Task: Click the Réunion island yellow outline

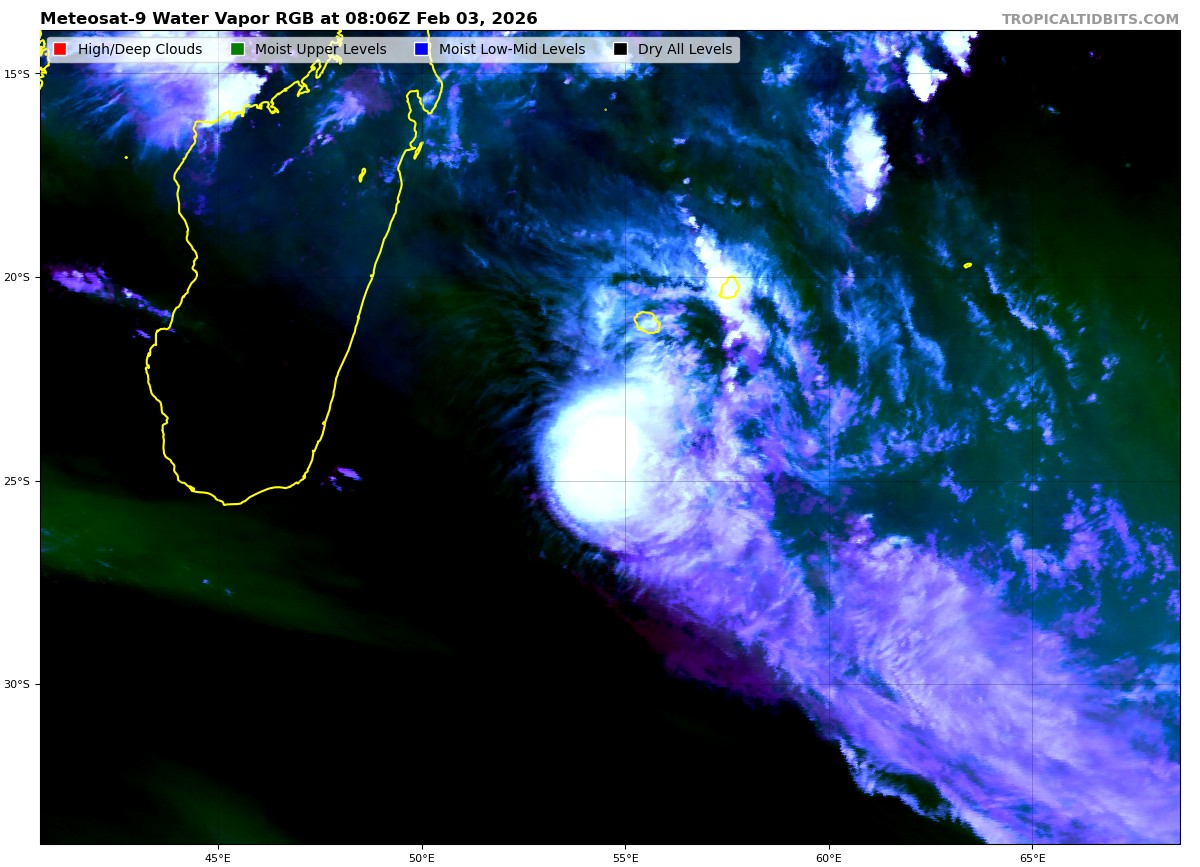Action: 647,322
